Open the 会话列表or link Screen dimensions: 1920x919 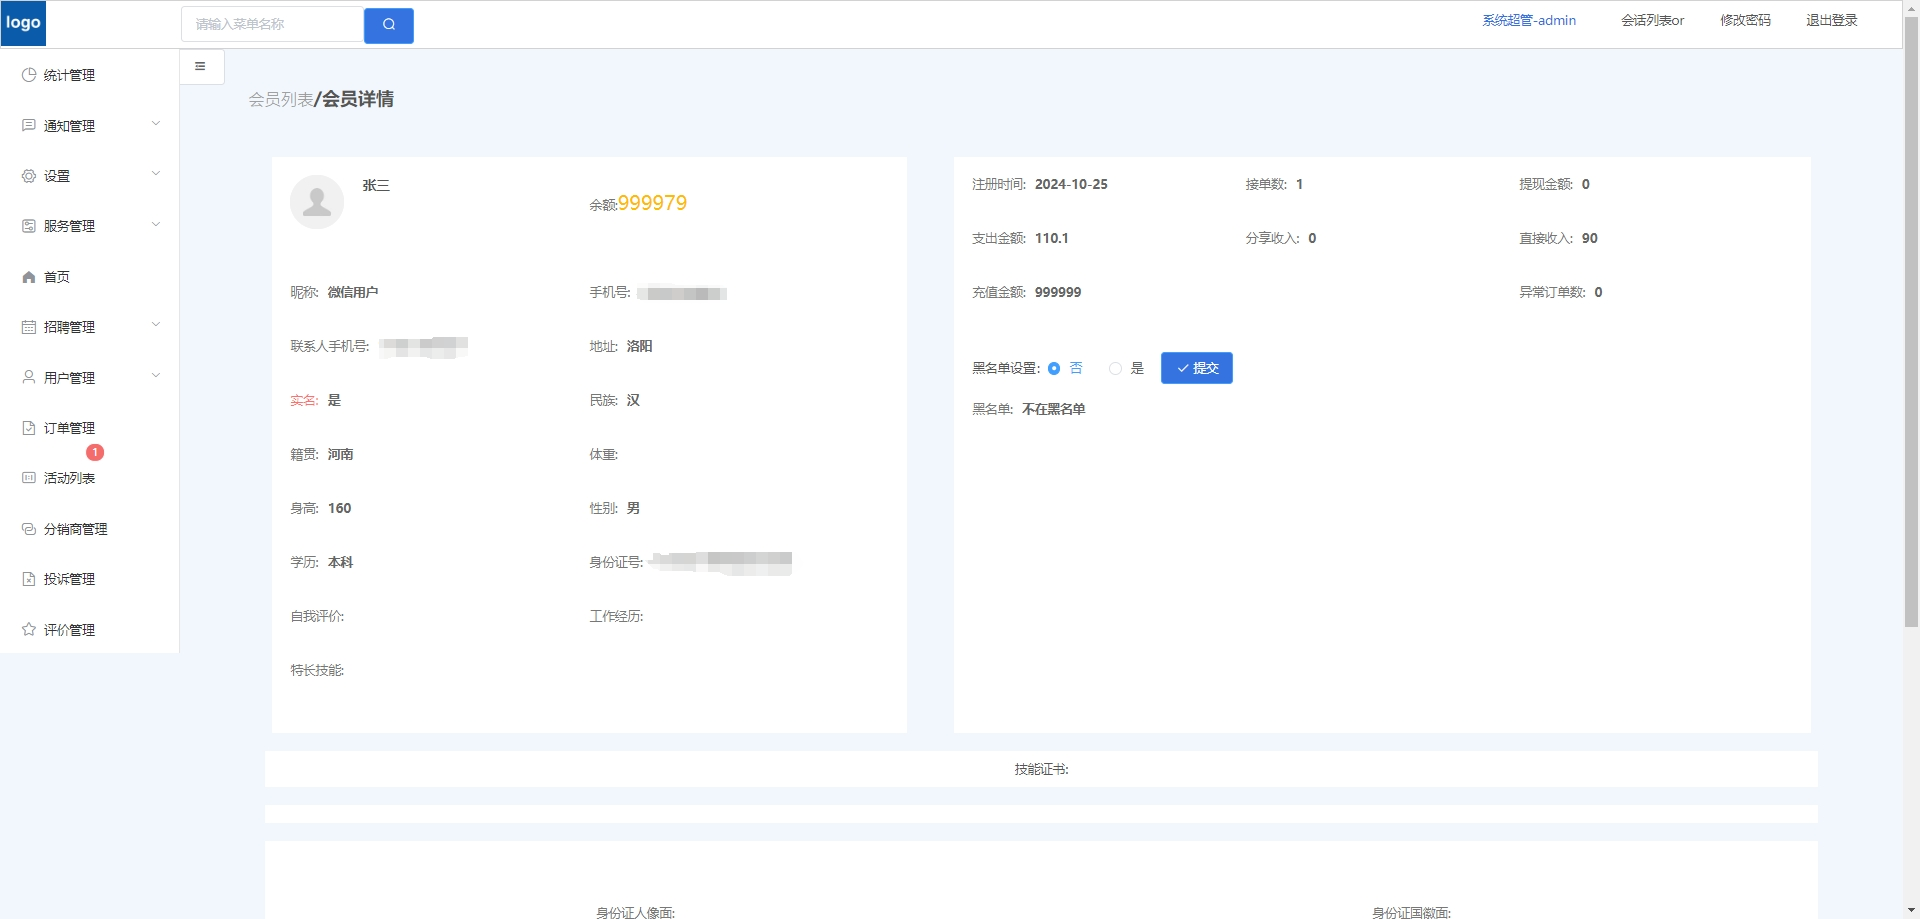tap(1652, 20)
